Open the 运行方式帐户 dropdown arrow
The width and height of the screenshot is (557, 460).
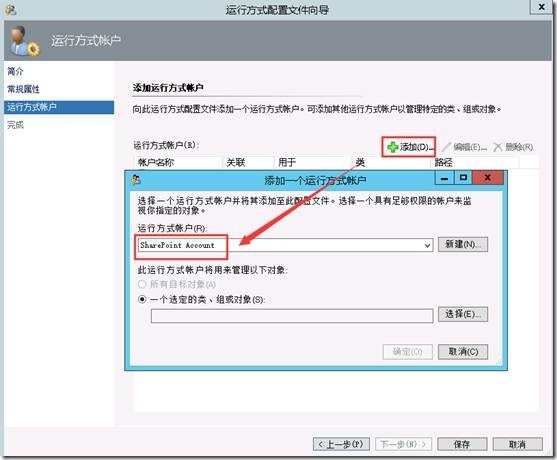(427, 245)
